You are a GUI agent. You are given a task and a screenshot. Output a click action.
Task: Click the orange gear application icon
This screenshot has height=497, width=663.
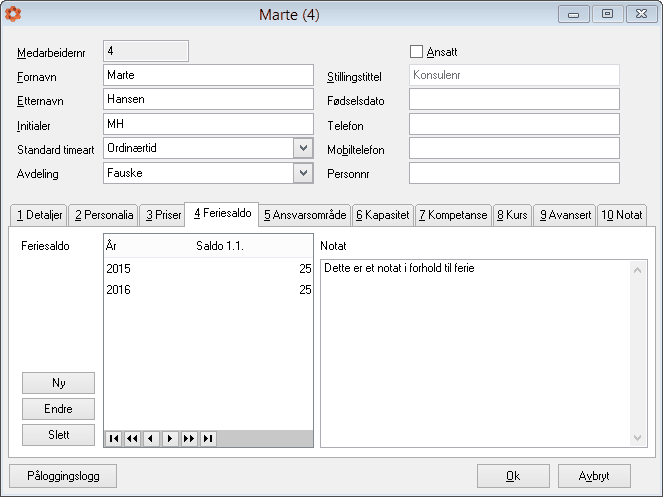coord(13,14)
